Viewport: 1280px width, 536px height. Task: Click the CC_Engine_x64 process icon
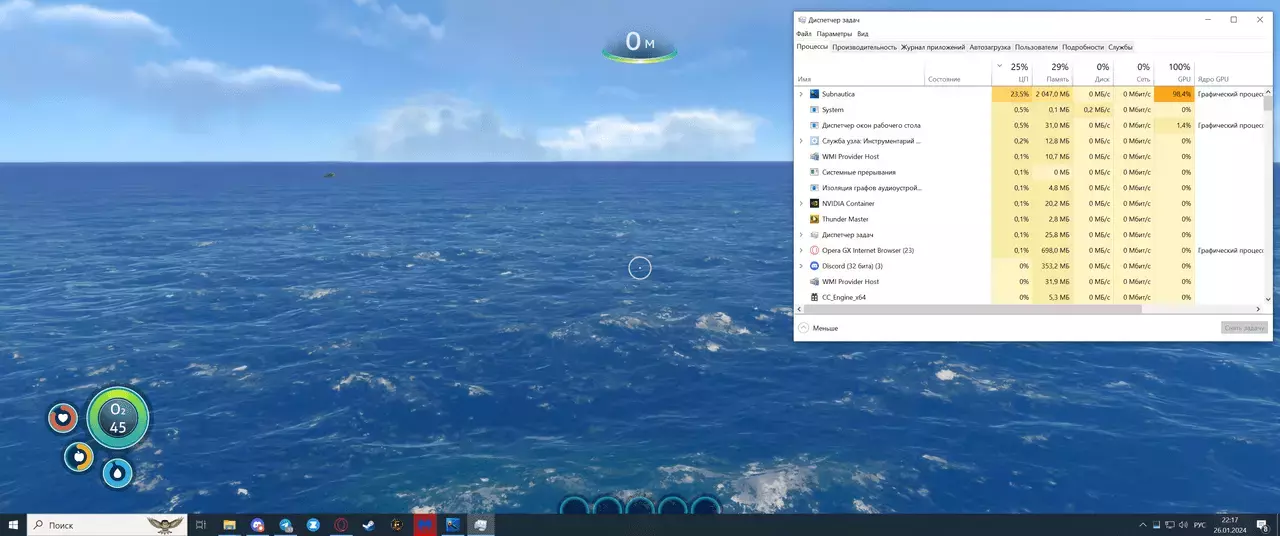pyautogui.click(x=814, y=297)
